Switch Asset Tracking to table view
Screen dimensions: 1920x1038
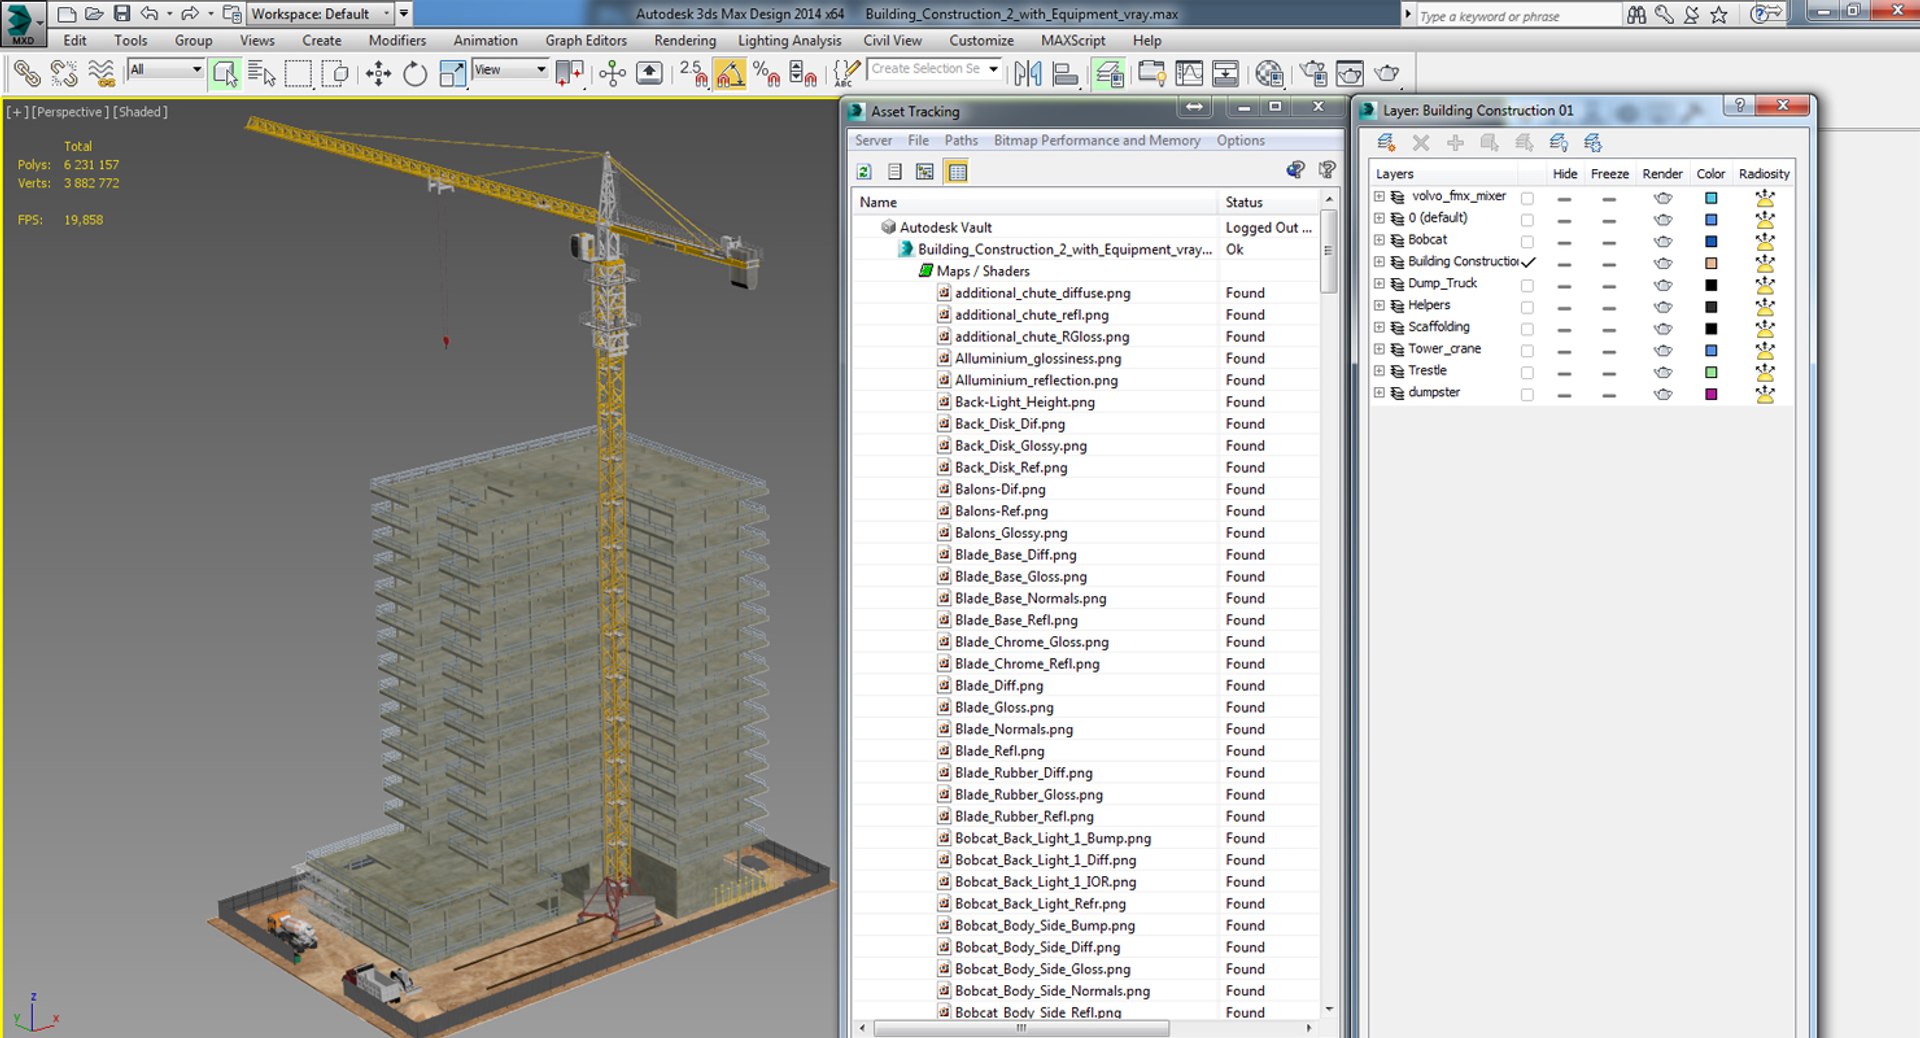957,172
